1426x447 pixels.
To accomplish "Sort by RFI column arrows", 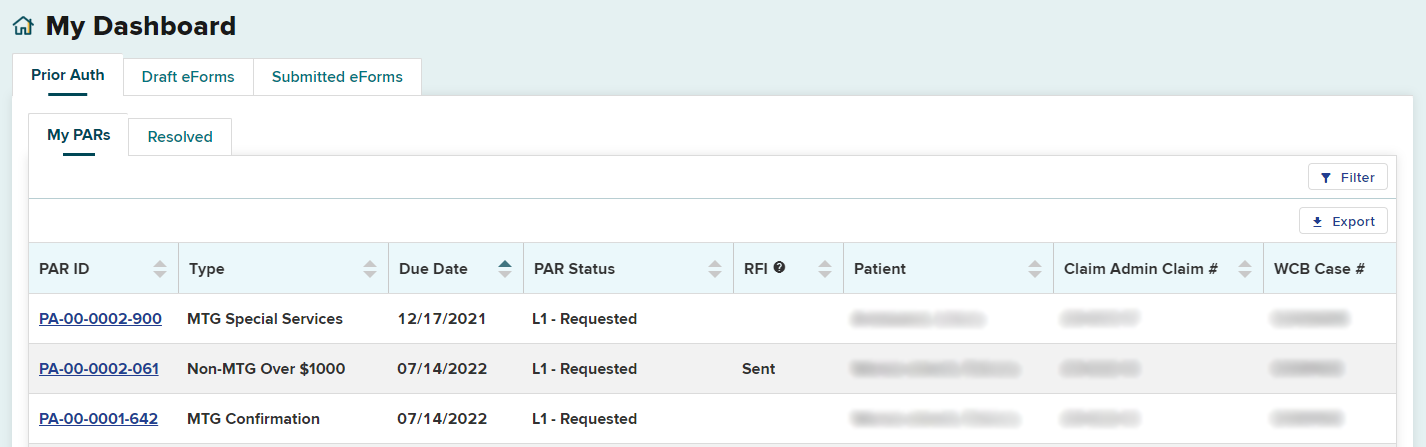I will 824,269.
